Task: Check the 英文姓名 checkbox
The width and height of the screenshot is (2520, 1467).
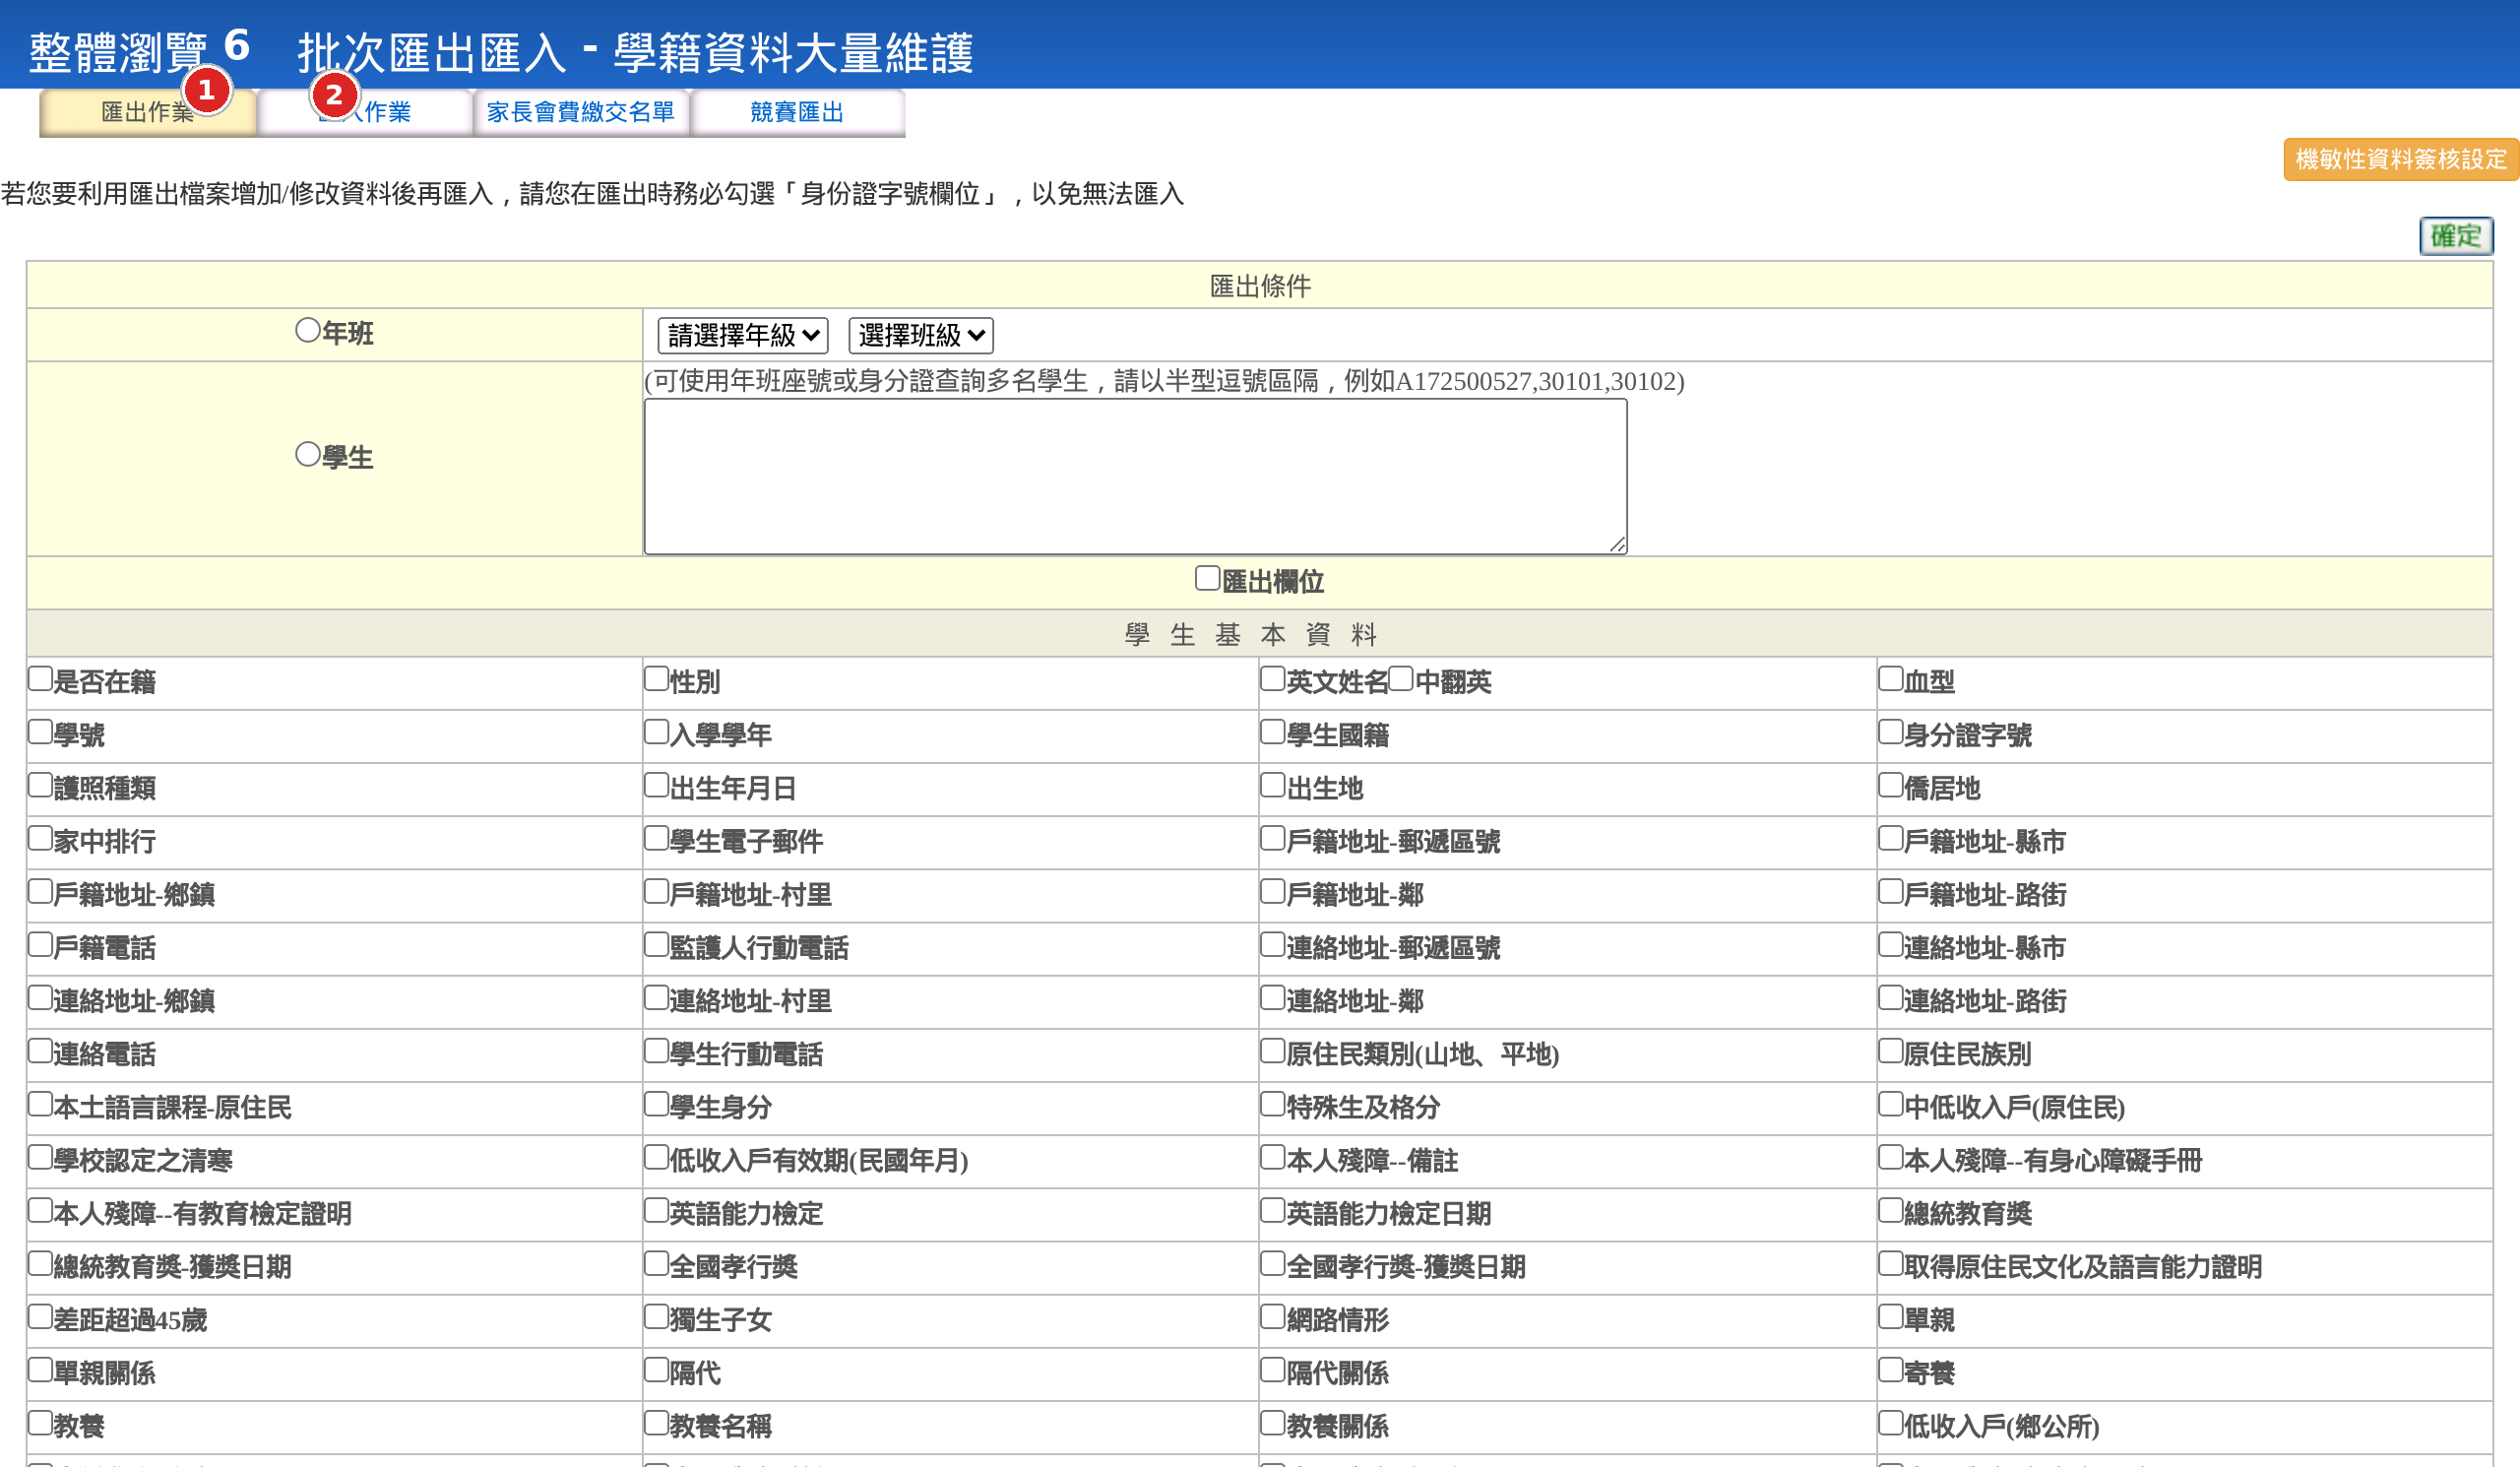Action: [1272, 679]
